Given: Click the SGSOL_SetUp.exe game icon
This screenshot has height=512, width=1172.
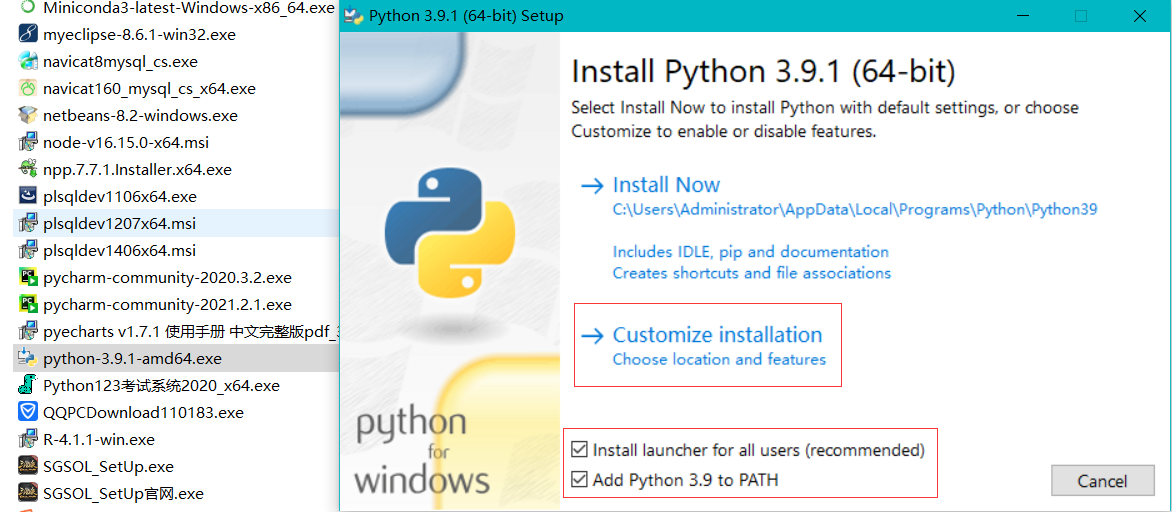Looking at the screenshot, I should (x=28, y=466).
